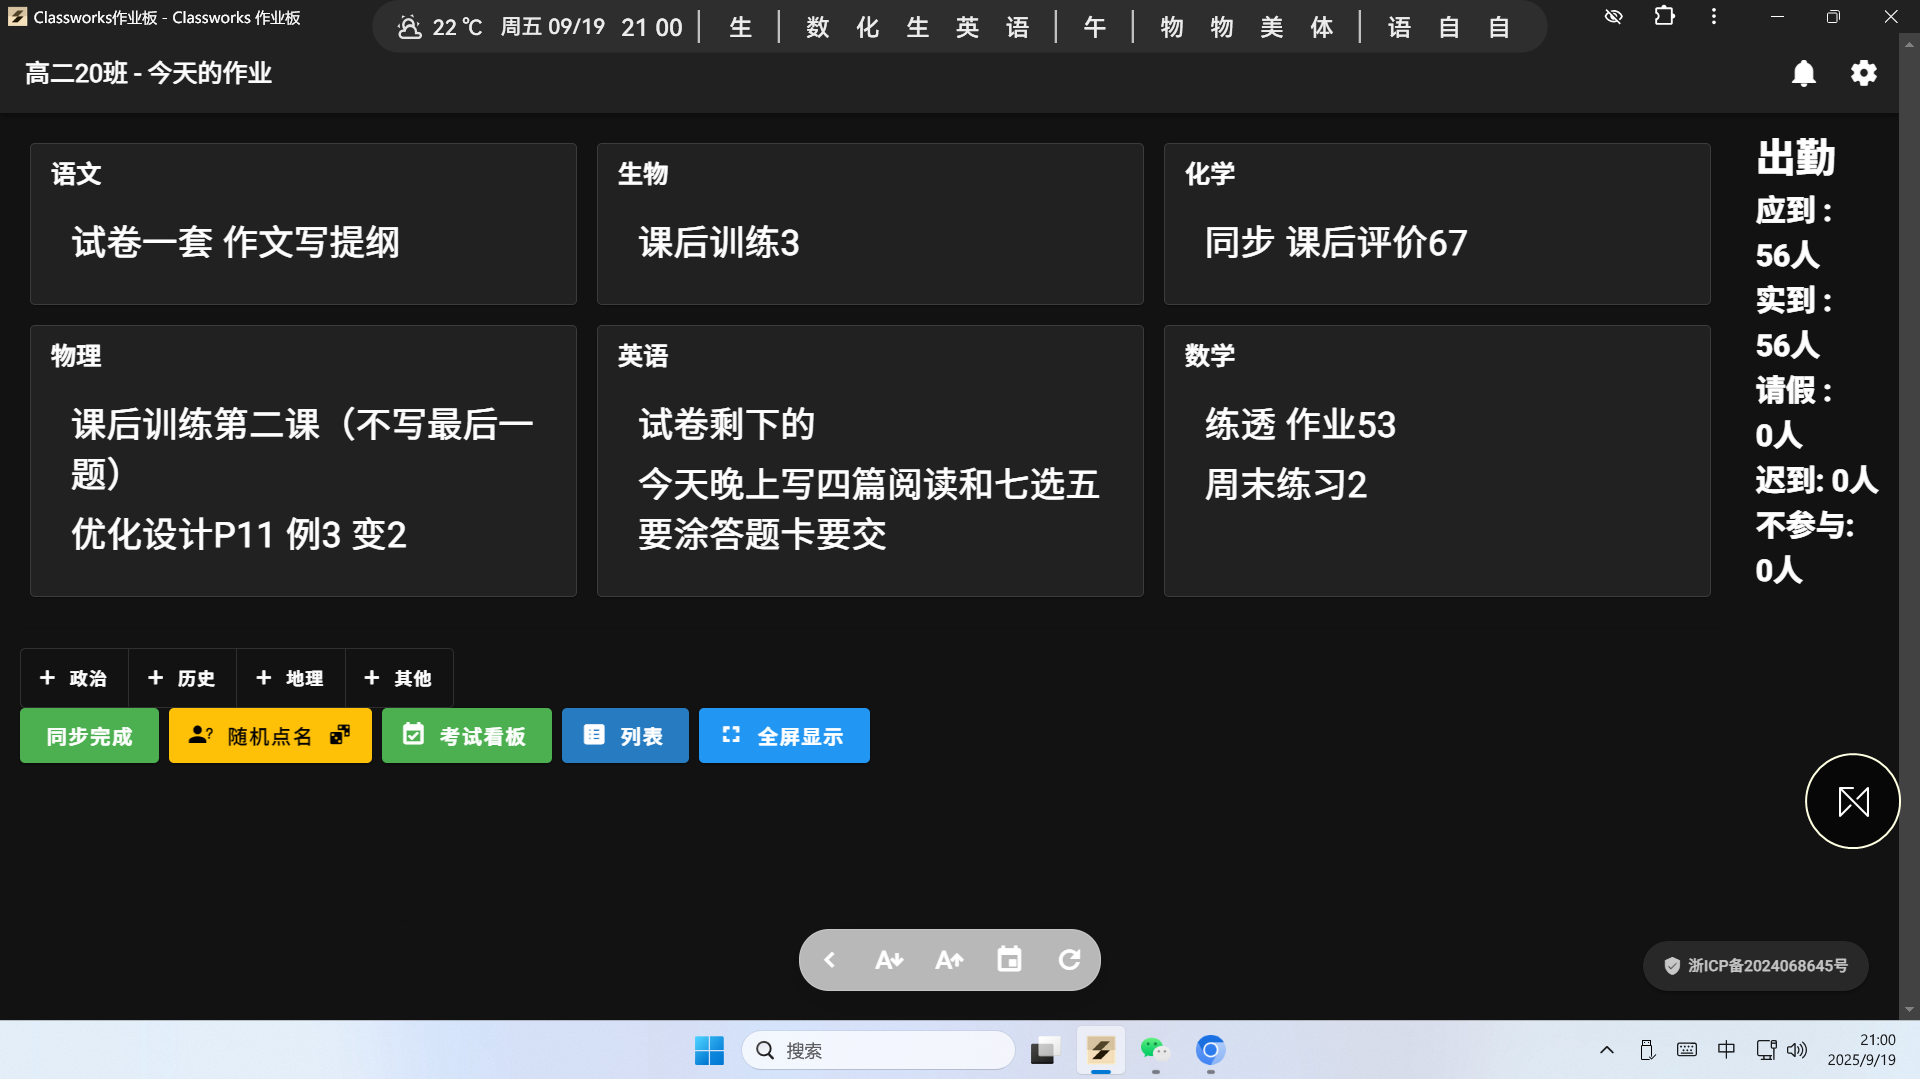
Task: Open the calendar date picker icon
Action: [x=1009, y=959]
